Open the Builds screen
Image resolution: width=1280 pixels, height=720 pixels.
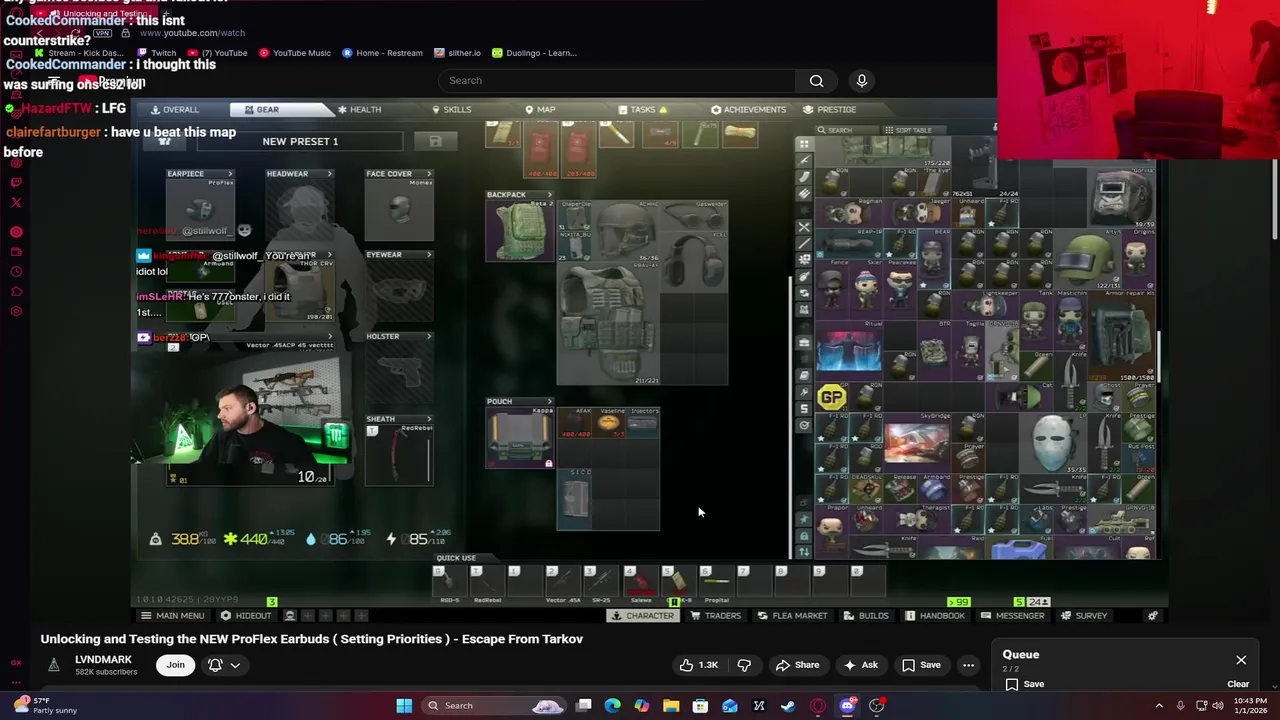pos(865,616)
